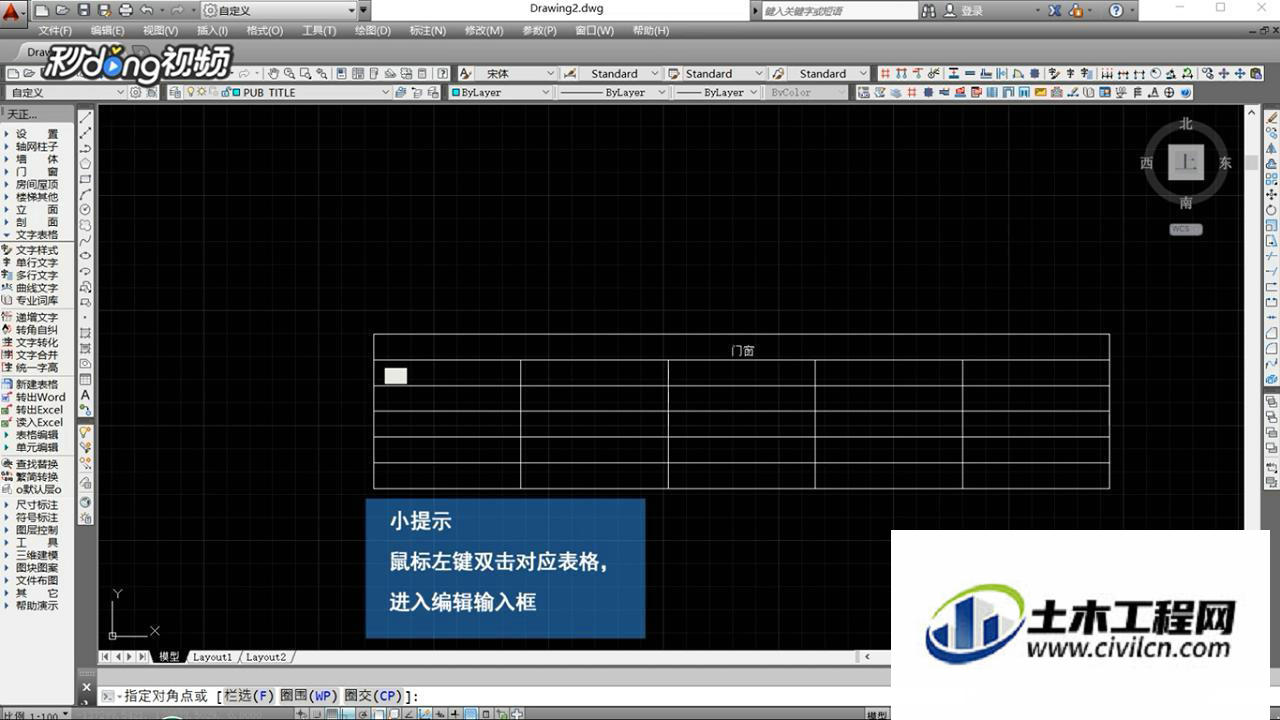Screen dimensions: 1280x720
Task: Select the 多行文字 command
Action: [x=30, y=275]
